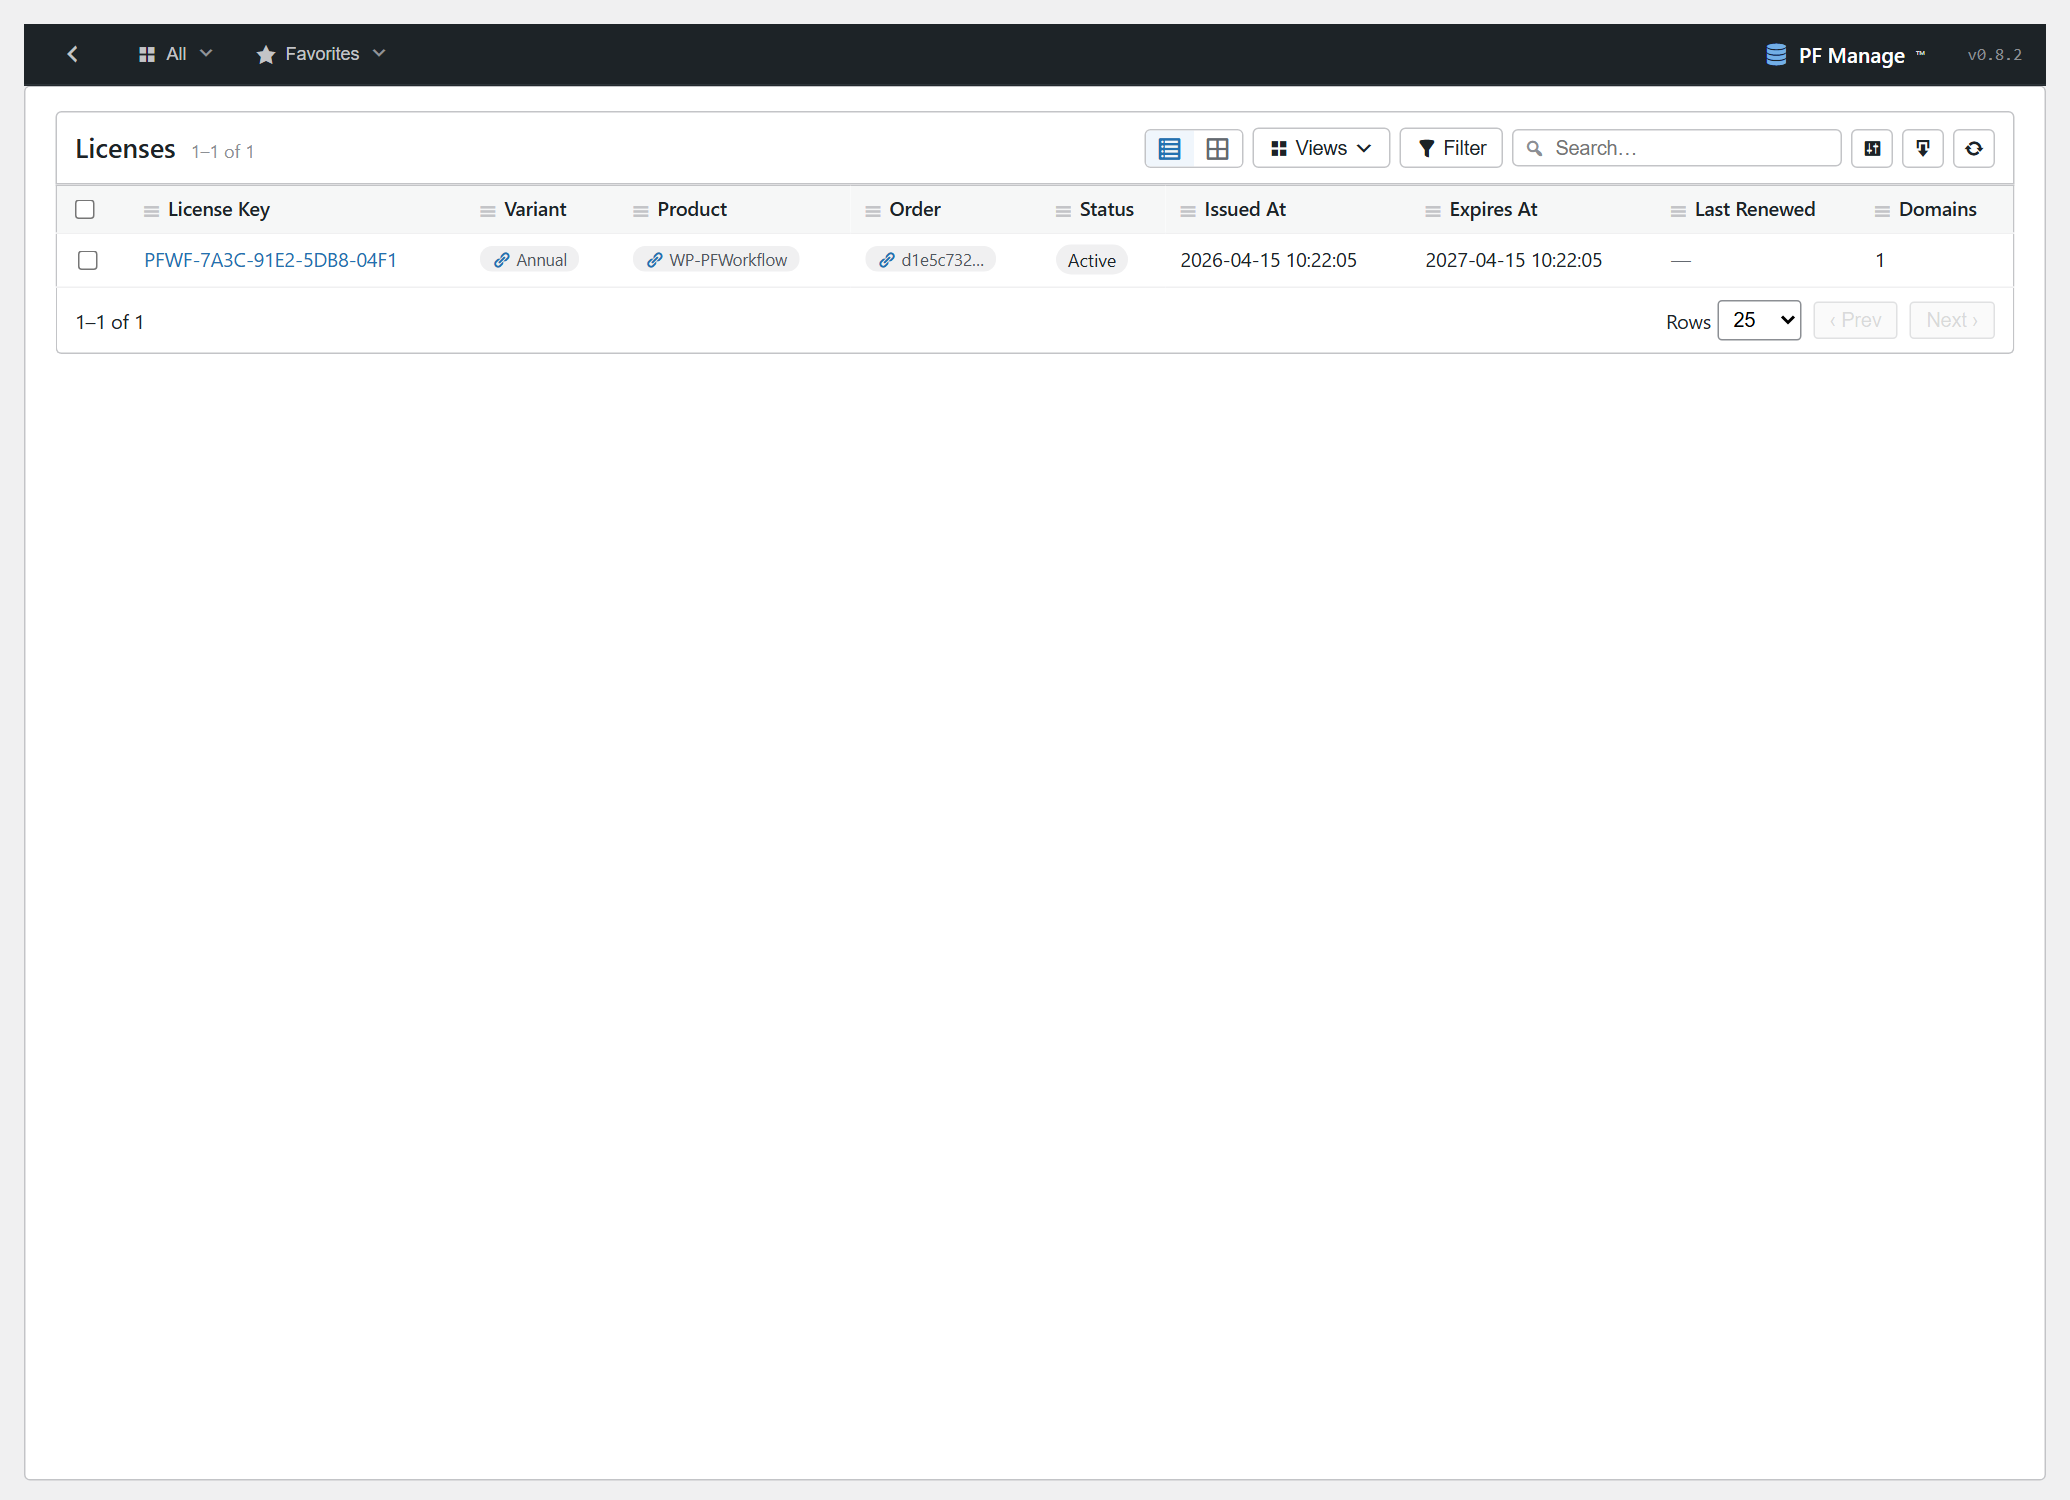Click expiry date 2027-04-15 10:22:05
2070x1500 pixels.
(x=1513, y=260)
